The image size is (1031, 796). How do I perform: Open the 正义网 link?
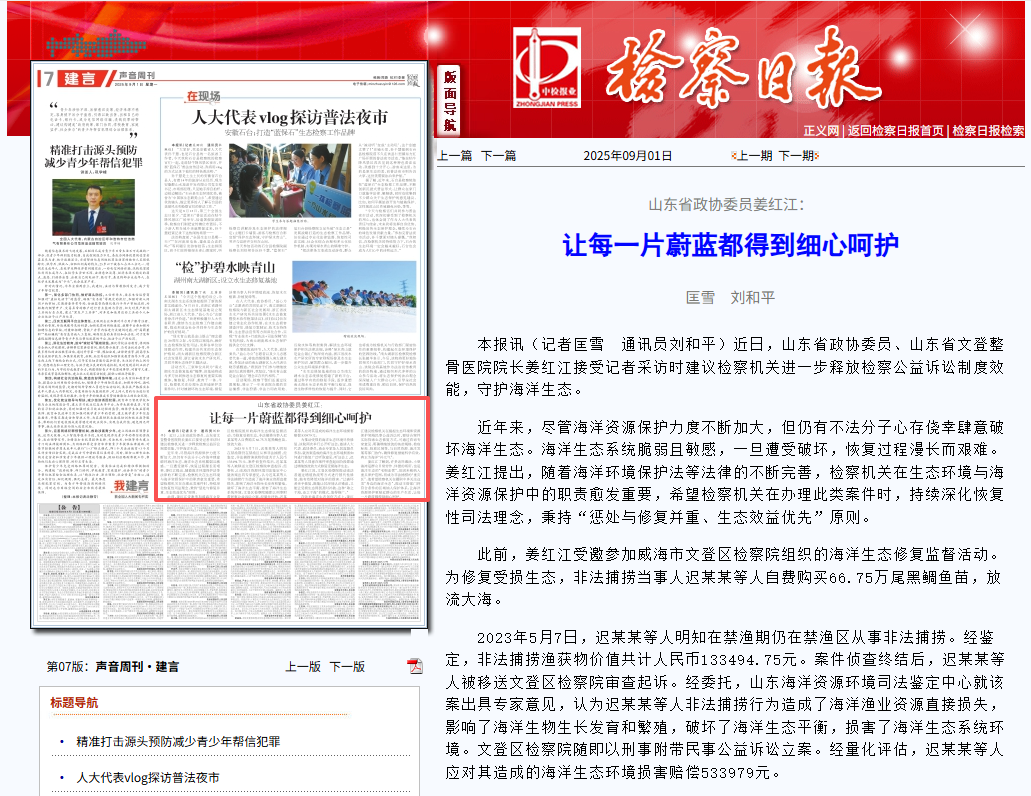click(821, 130)
